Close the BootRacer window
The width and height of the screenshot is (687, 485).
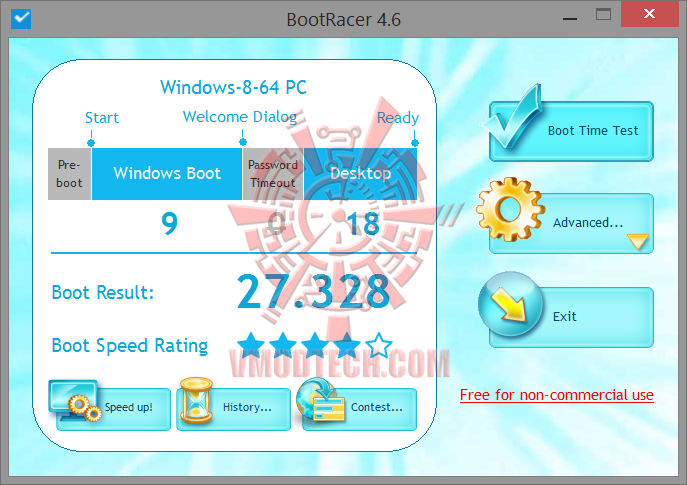click(650, 14)
